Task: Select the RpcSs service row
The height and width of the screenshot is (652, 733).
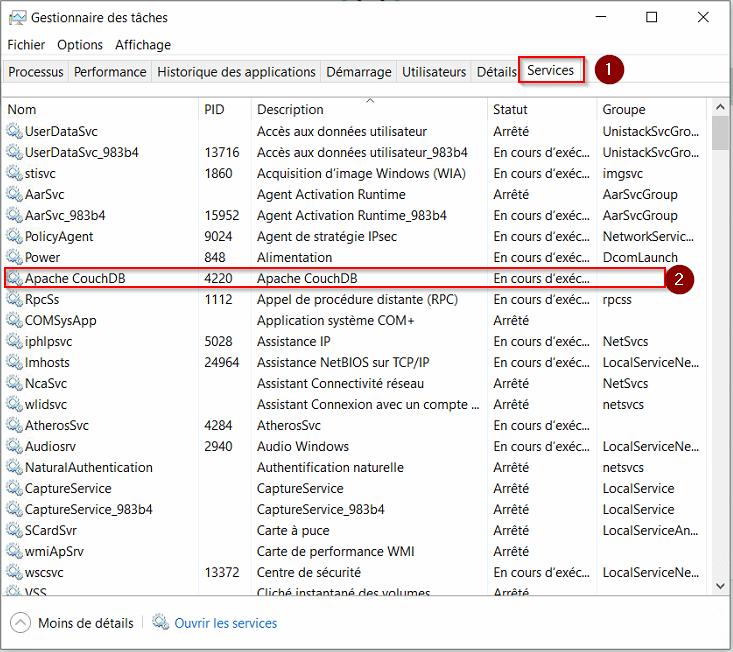Action: 355,299
